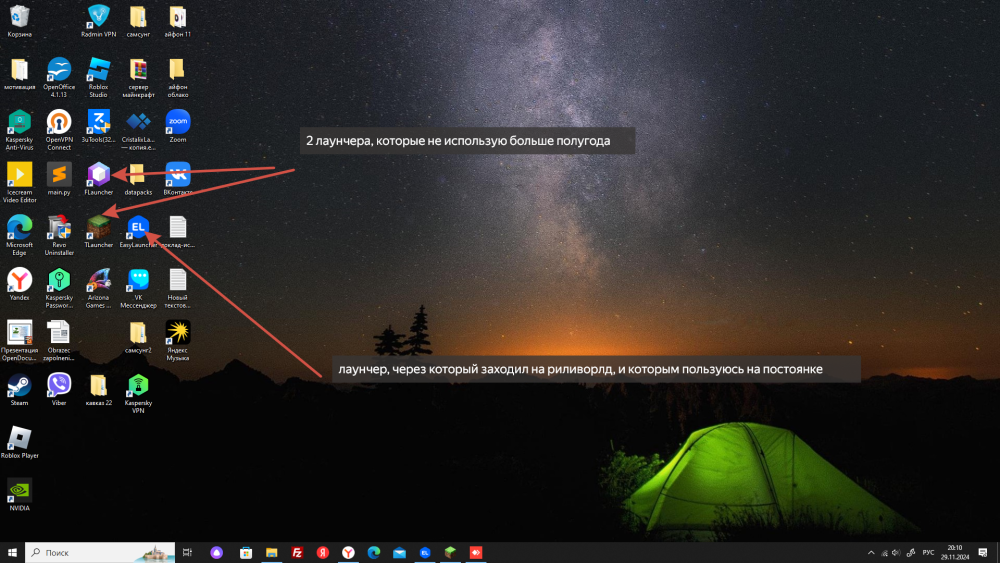Launch Icecream Video Editor

[20, 183]
